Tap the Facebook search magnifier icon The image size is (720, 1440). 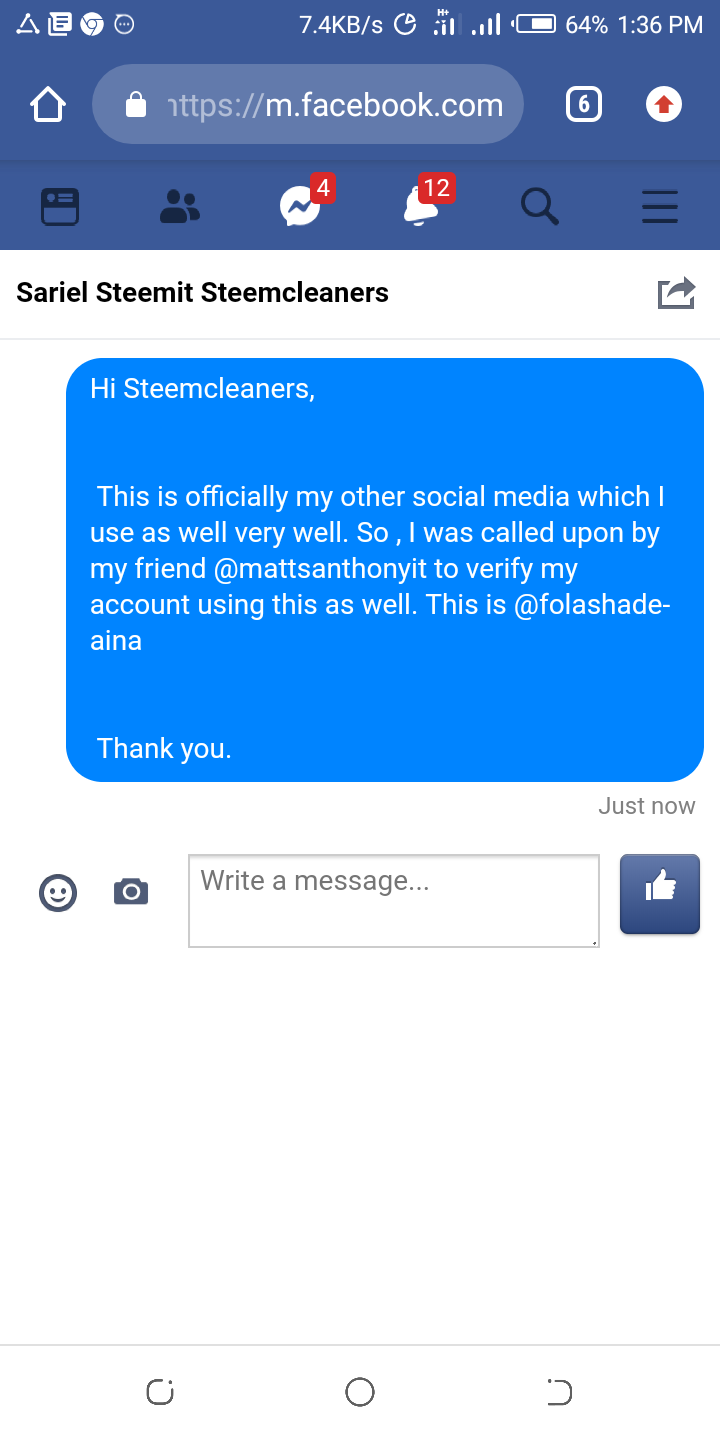(x=540, y=207)
